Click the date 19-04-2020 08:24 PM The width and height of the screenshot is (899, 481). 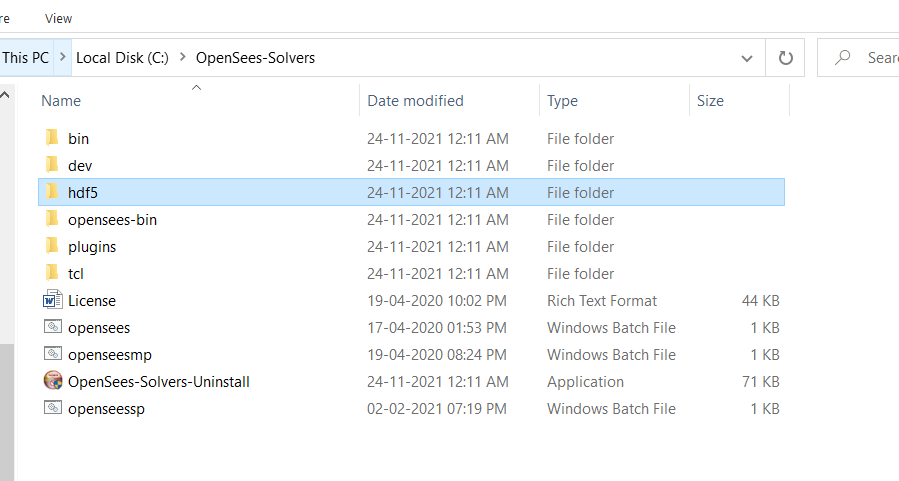[437, 354]
